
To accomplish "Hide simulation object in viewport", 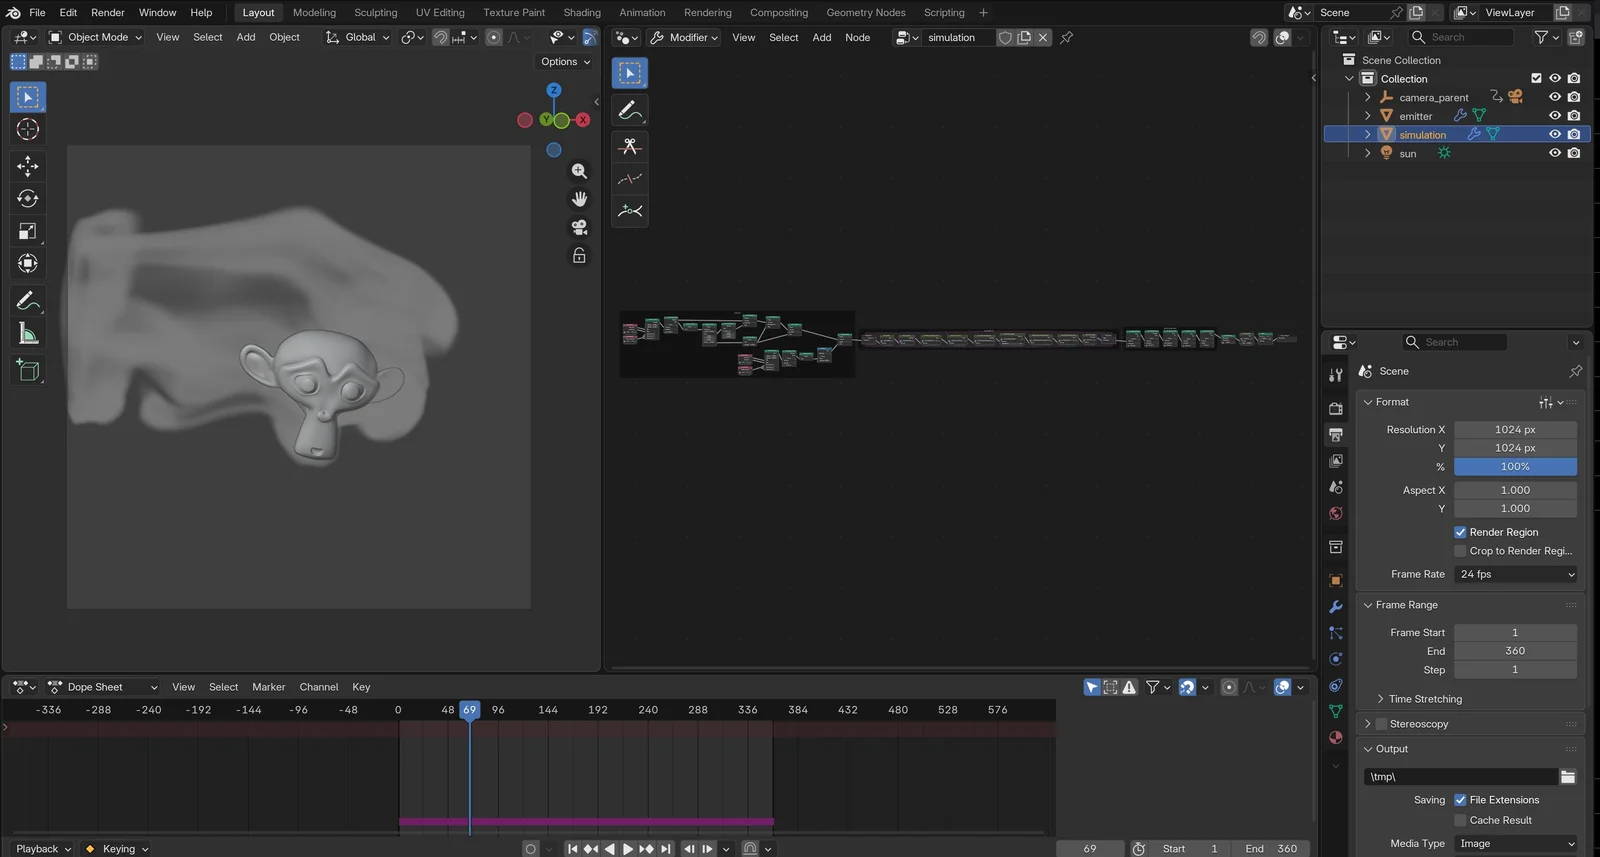I will [x=1555, y=135].
